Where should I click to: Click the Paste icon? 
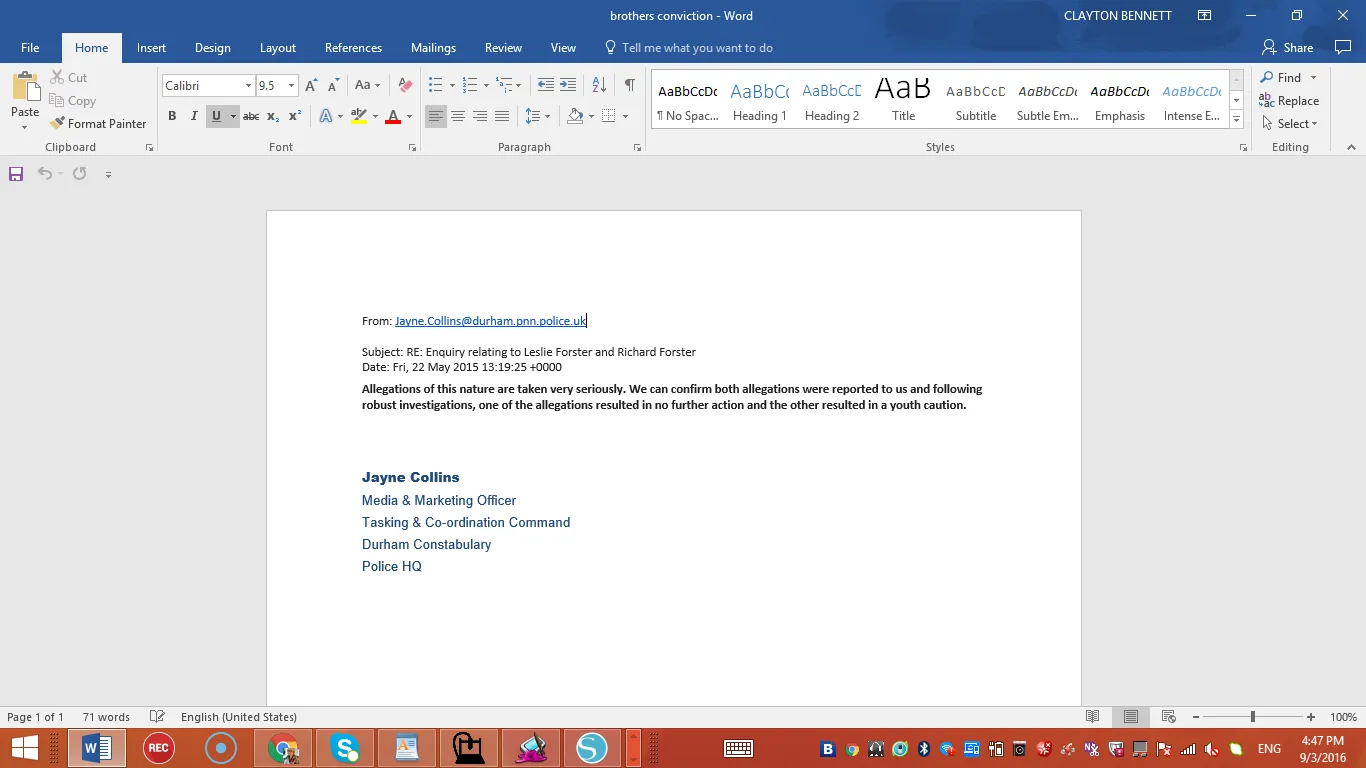25,86
